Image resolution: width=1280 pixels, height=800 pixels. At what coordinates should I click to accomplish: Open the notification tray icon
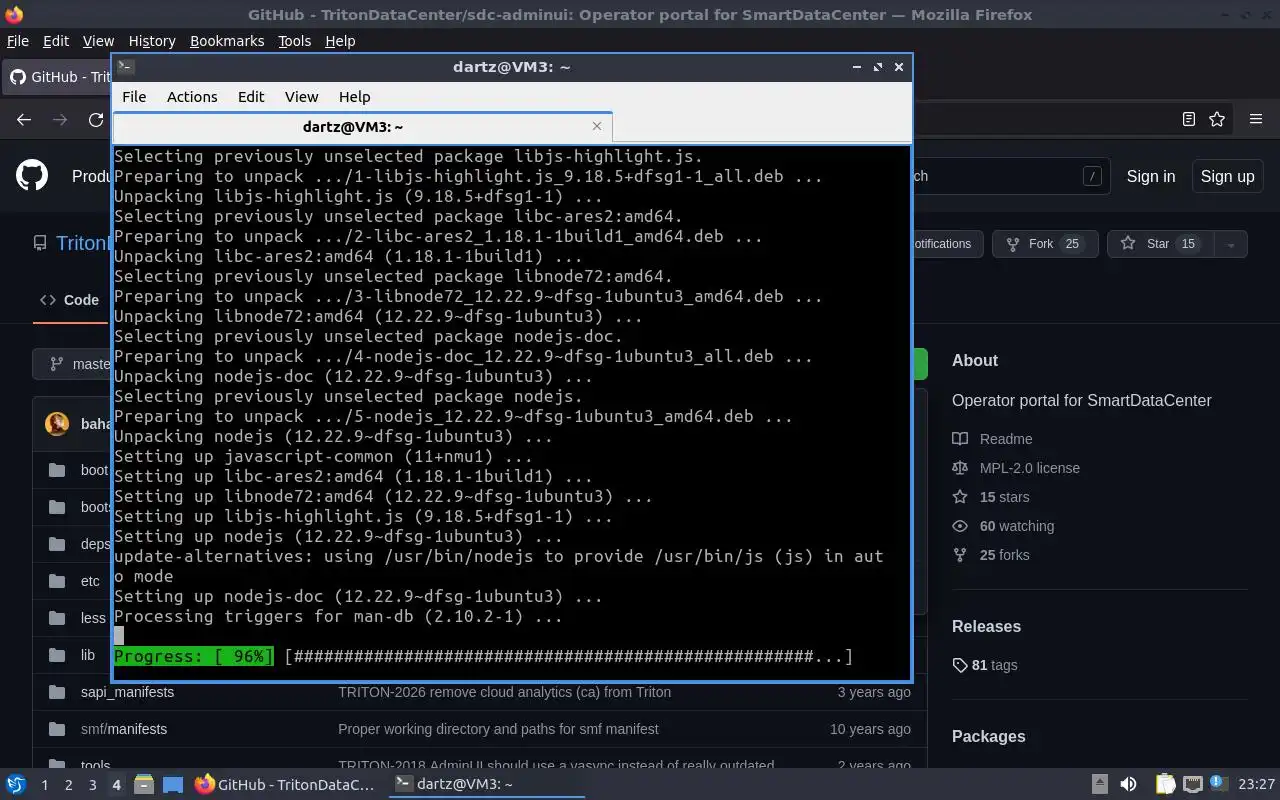(x=1219, y=784)
